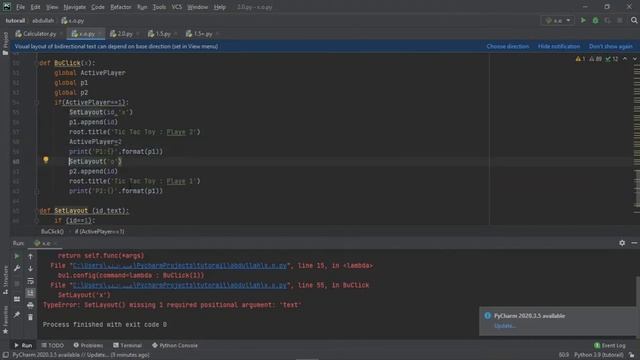The image size is (640, 360).
Task: Go to next highlighted error arrow
Action: point(635,59)
